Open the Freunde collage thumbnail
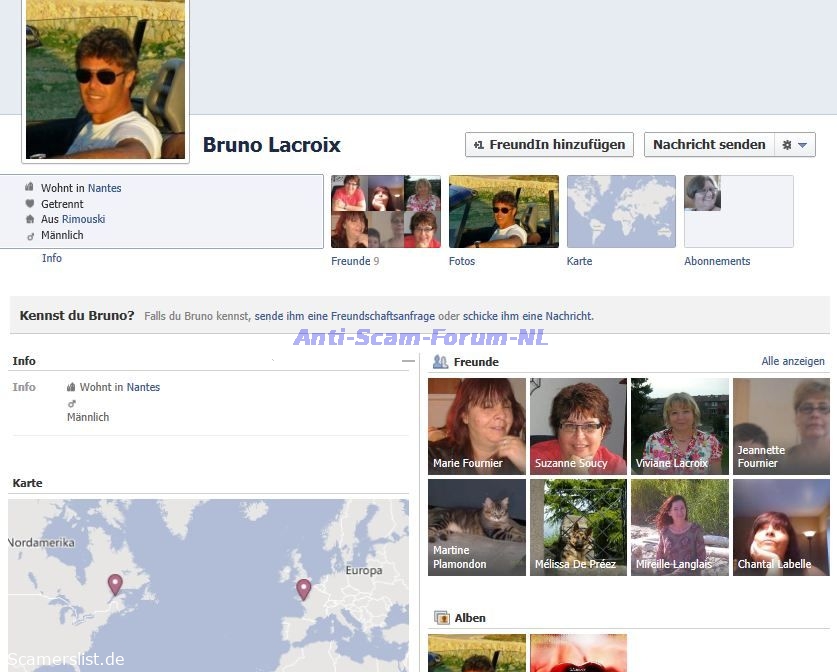Image resolution: width=837 pixels, height=672 pixels. [x=385, y=212]
